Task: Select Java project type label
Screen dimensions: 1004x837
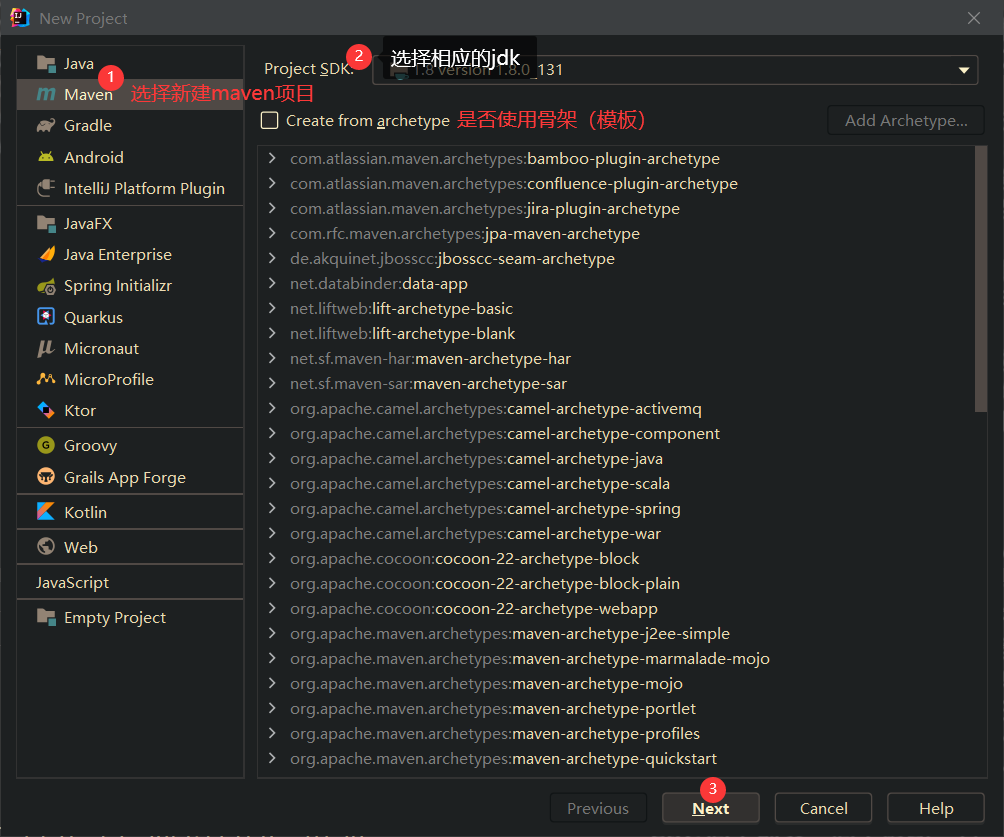Action: [79, 63]
